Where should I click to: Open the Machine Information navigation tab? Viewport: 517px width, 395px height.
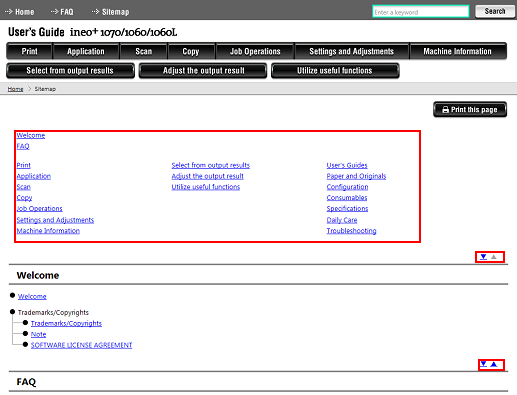(457, 51)
